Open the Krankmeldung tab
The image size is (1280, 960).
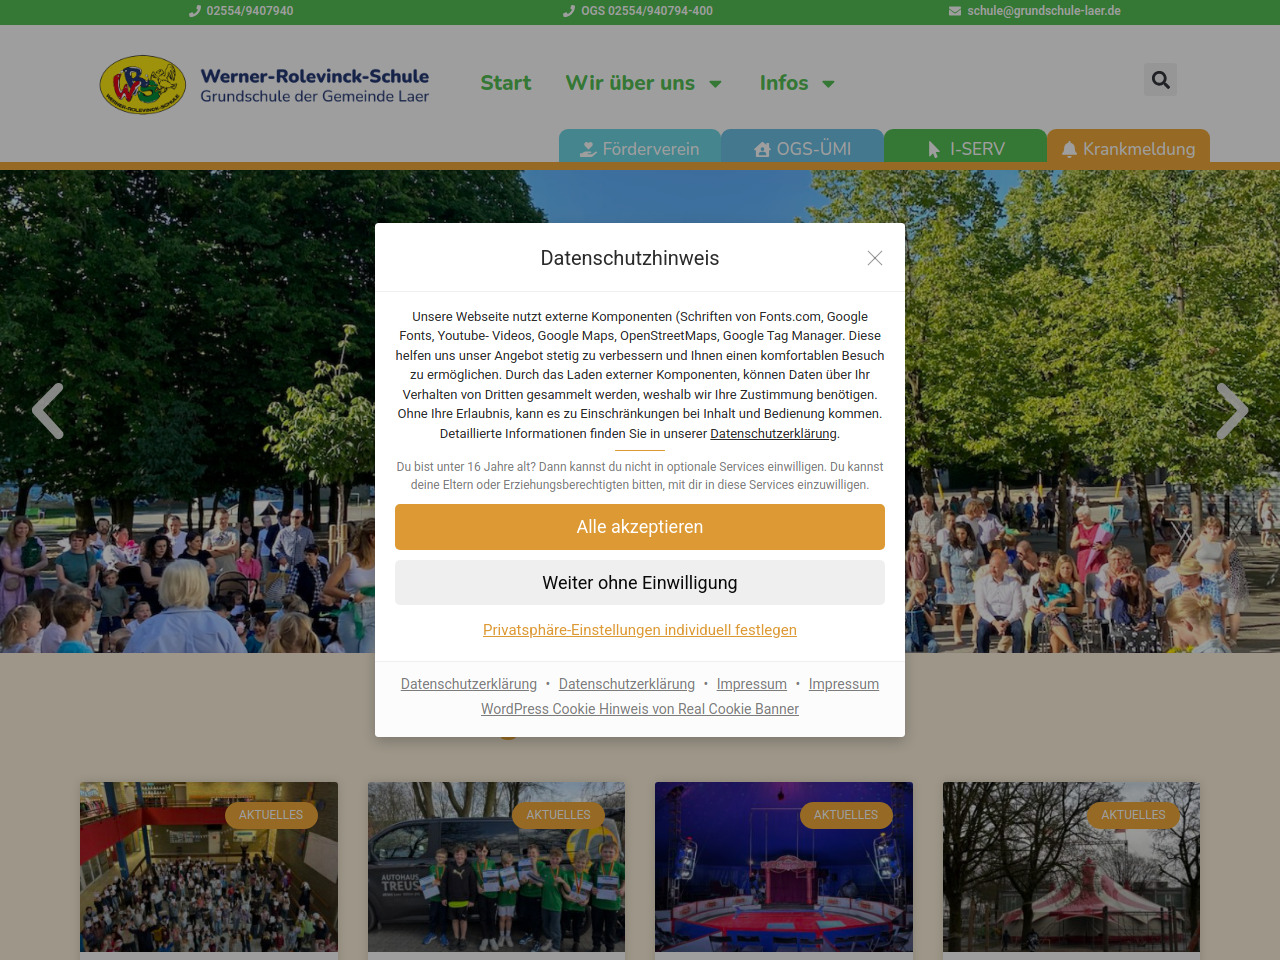coord(1128,148)
